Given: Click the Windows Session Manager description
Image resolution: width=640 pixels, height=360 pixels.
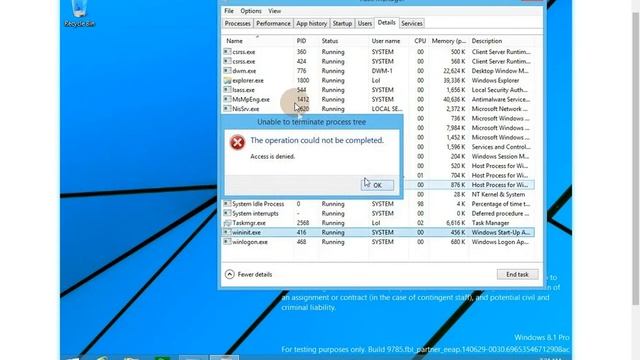Looking at the screenshot, I should point(500,156).
